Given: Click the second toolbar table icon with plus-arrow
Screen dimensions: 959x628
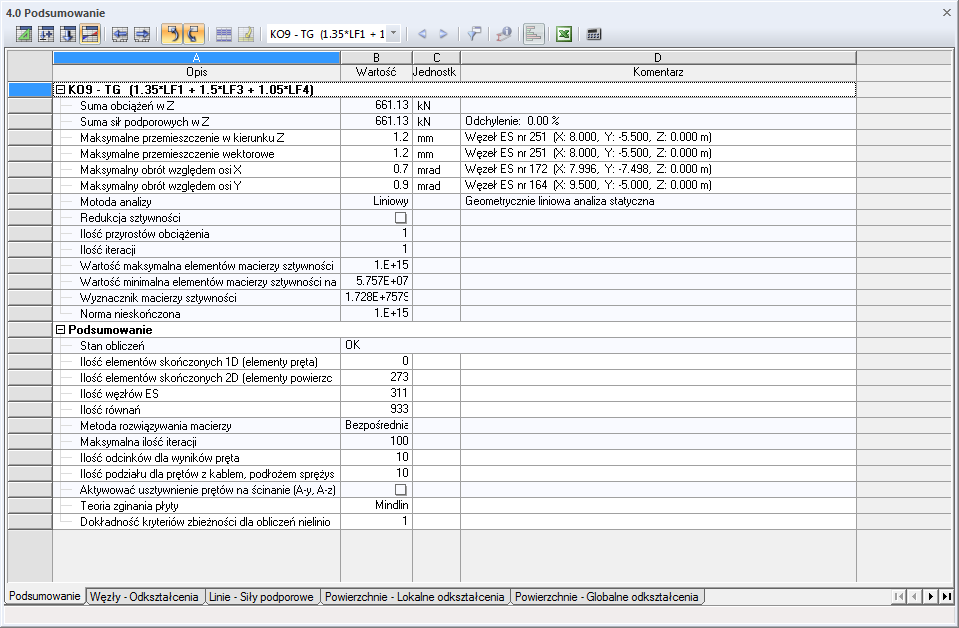Looking at the screenshot, I should point(46,34).
